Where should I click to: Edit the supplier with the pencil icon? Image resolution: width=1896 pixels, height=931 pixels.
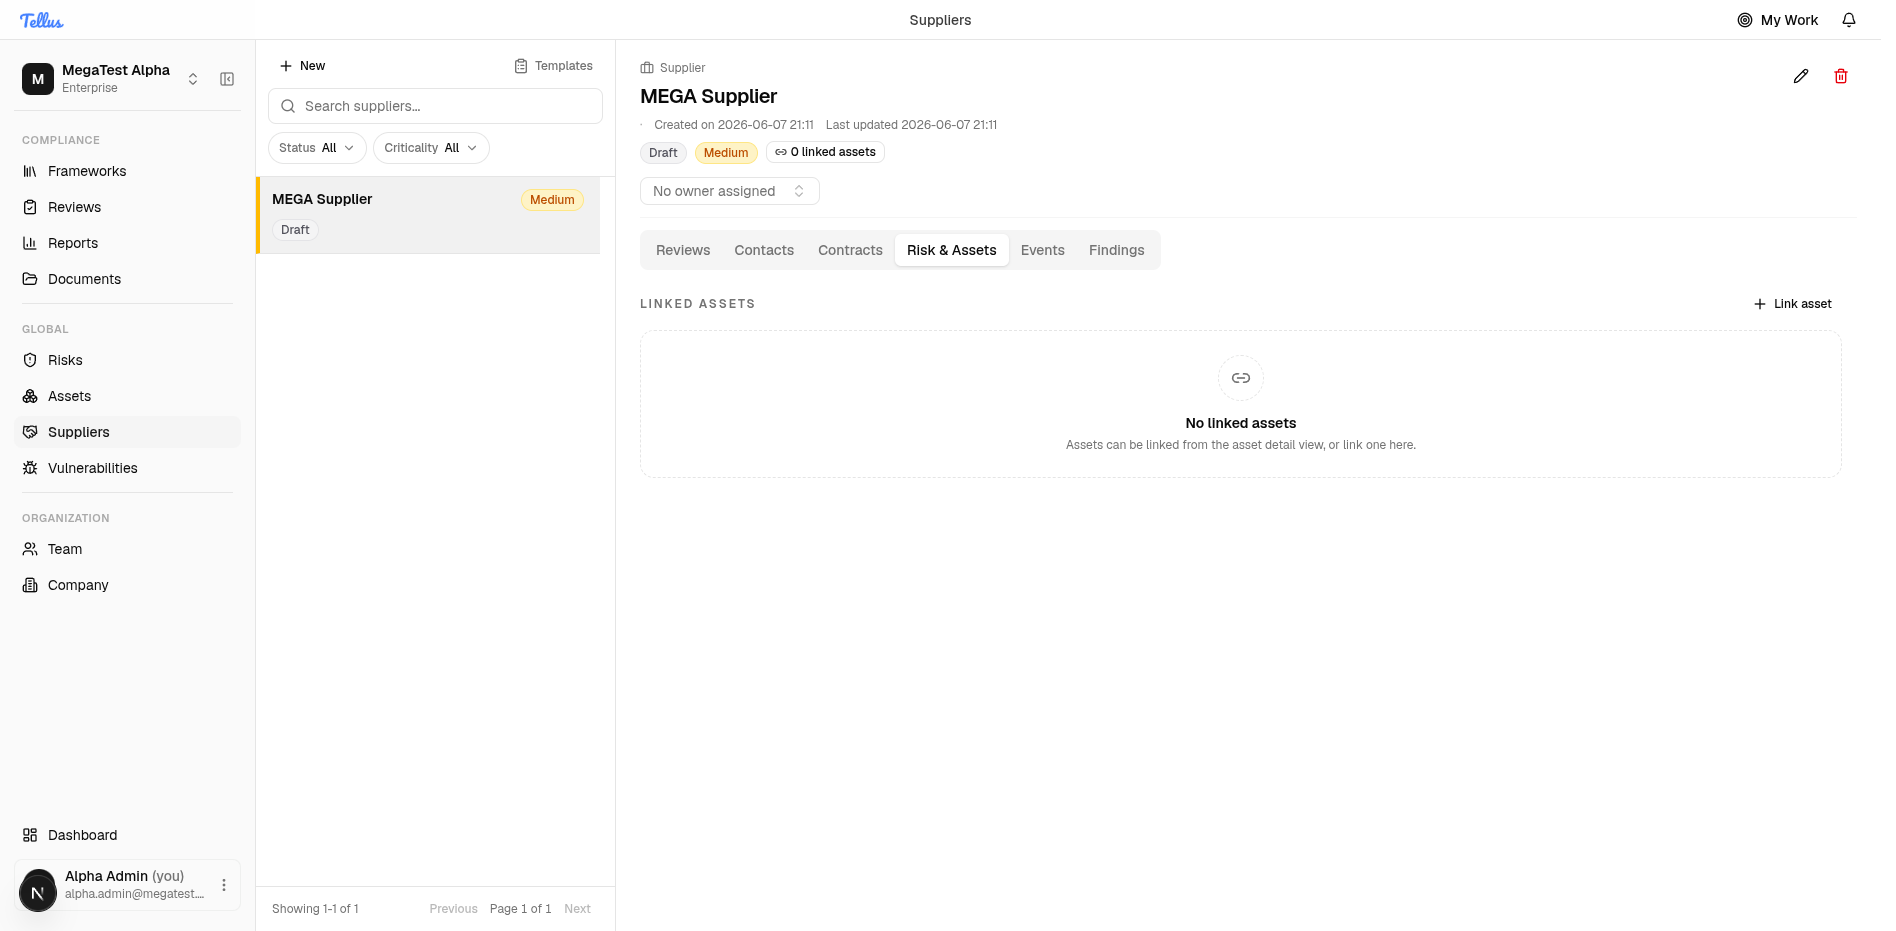pos(1801,76)
